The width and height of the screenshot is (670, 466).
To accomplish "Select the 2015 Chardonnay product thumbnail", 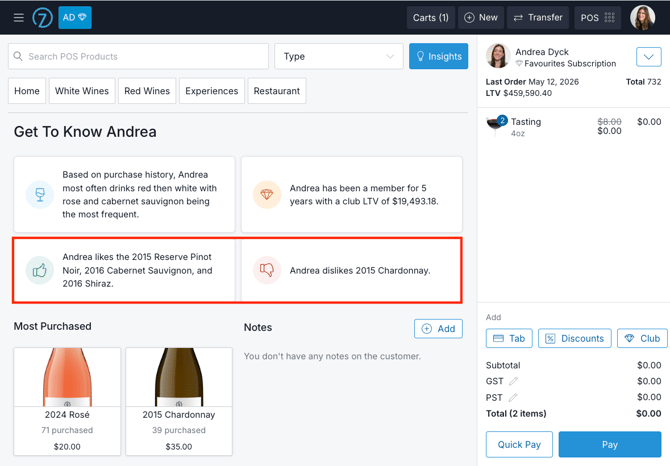I will (x=179, y=377).
